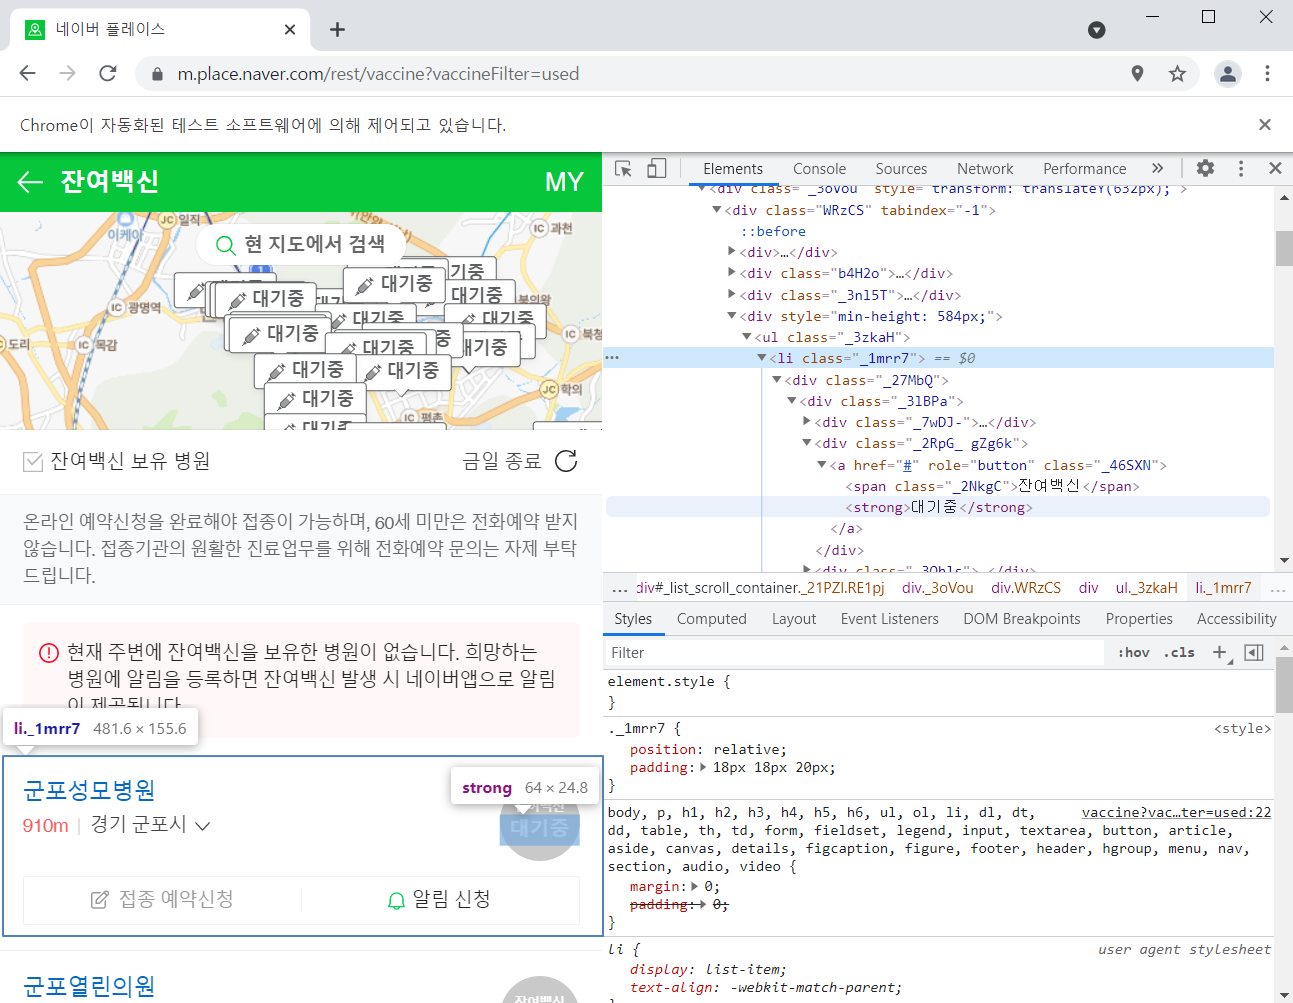This screenshot has width=1293, height=1003.
Task: Switch to the Elements tab
Action: pyautogui.click(x=733, y=169)
